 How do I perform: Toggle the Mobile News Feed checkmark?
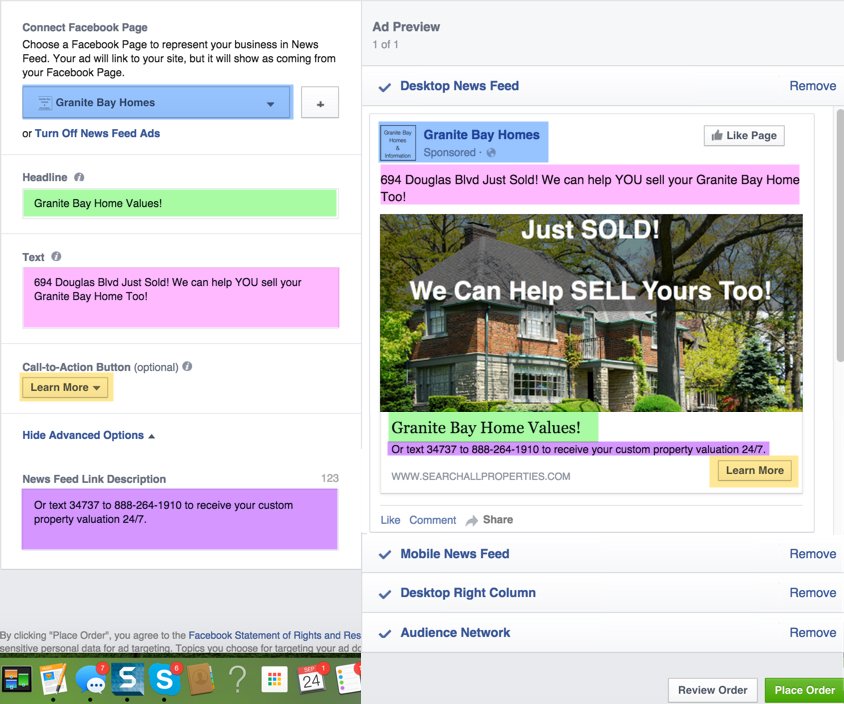pos(384,554)
